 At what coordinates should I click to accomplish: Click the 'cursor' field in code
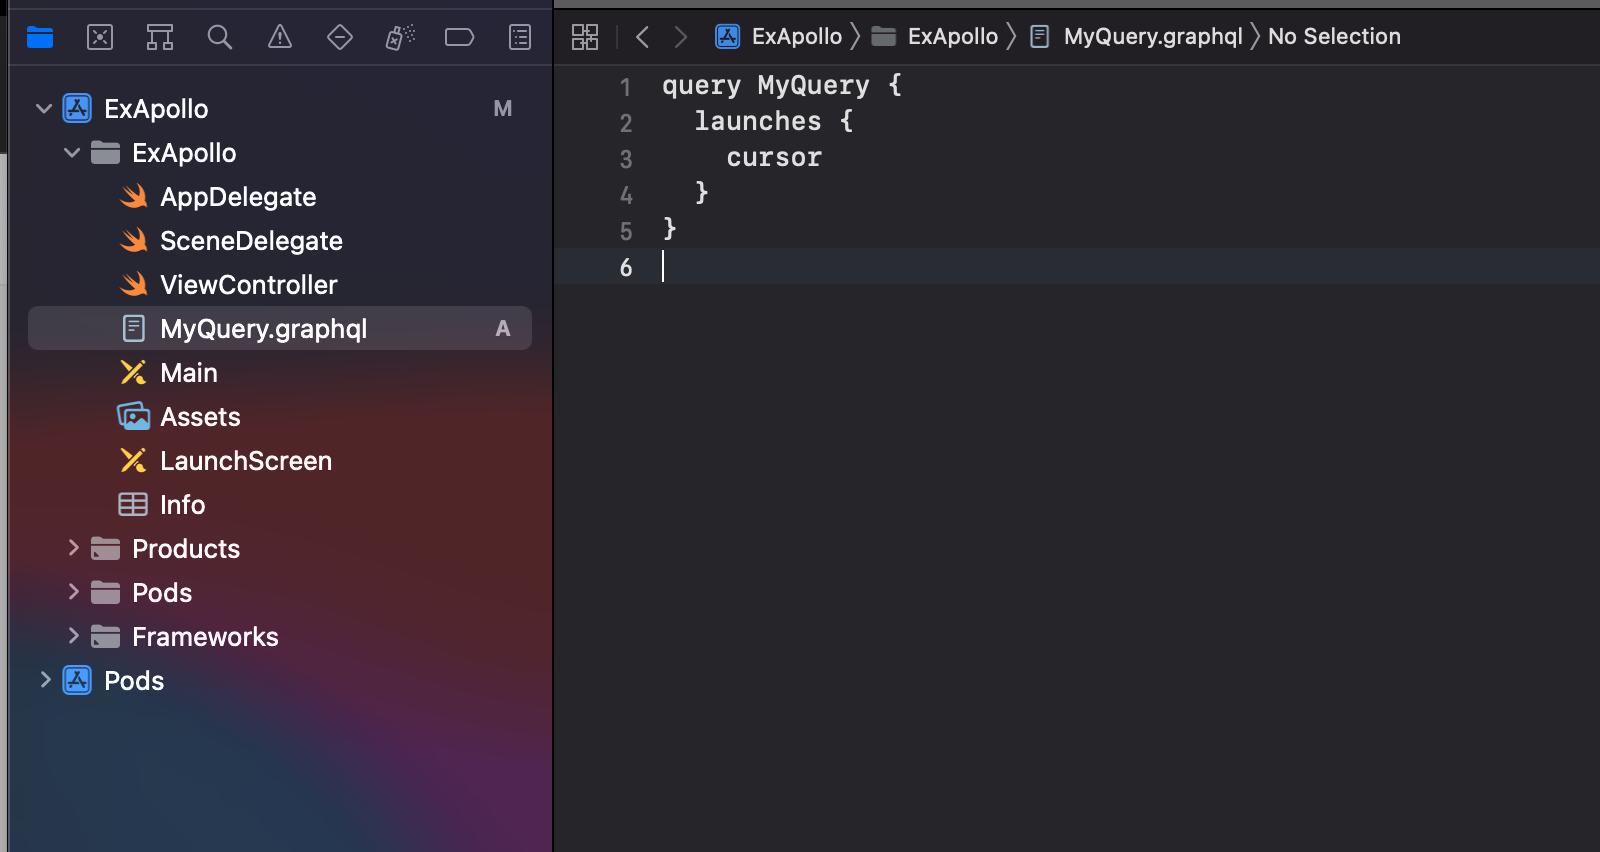pyautogui.click(x=774, y=157)
